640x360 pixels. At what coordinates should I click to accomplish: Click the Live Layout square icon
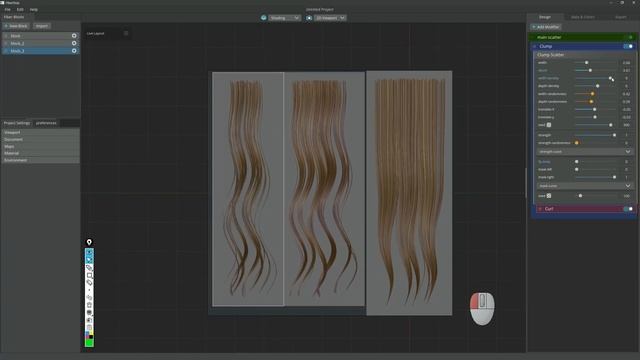(x=126, y=33)
